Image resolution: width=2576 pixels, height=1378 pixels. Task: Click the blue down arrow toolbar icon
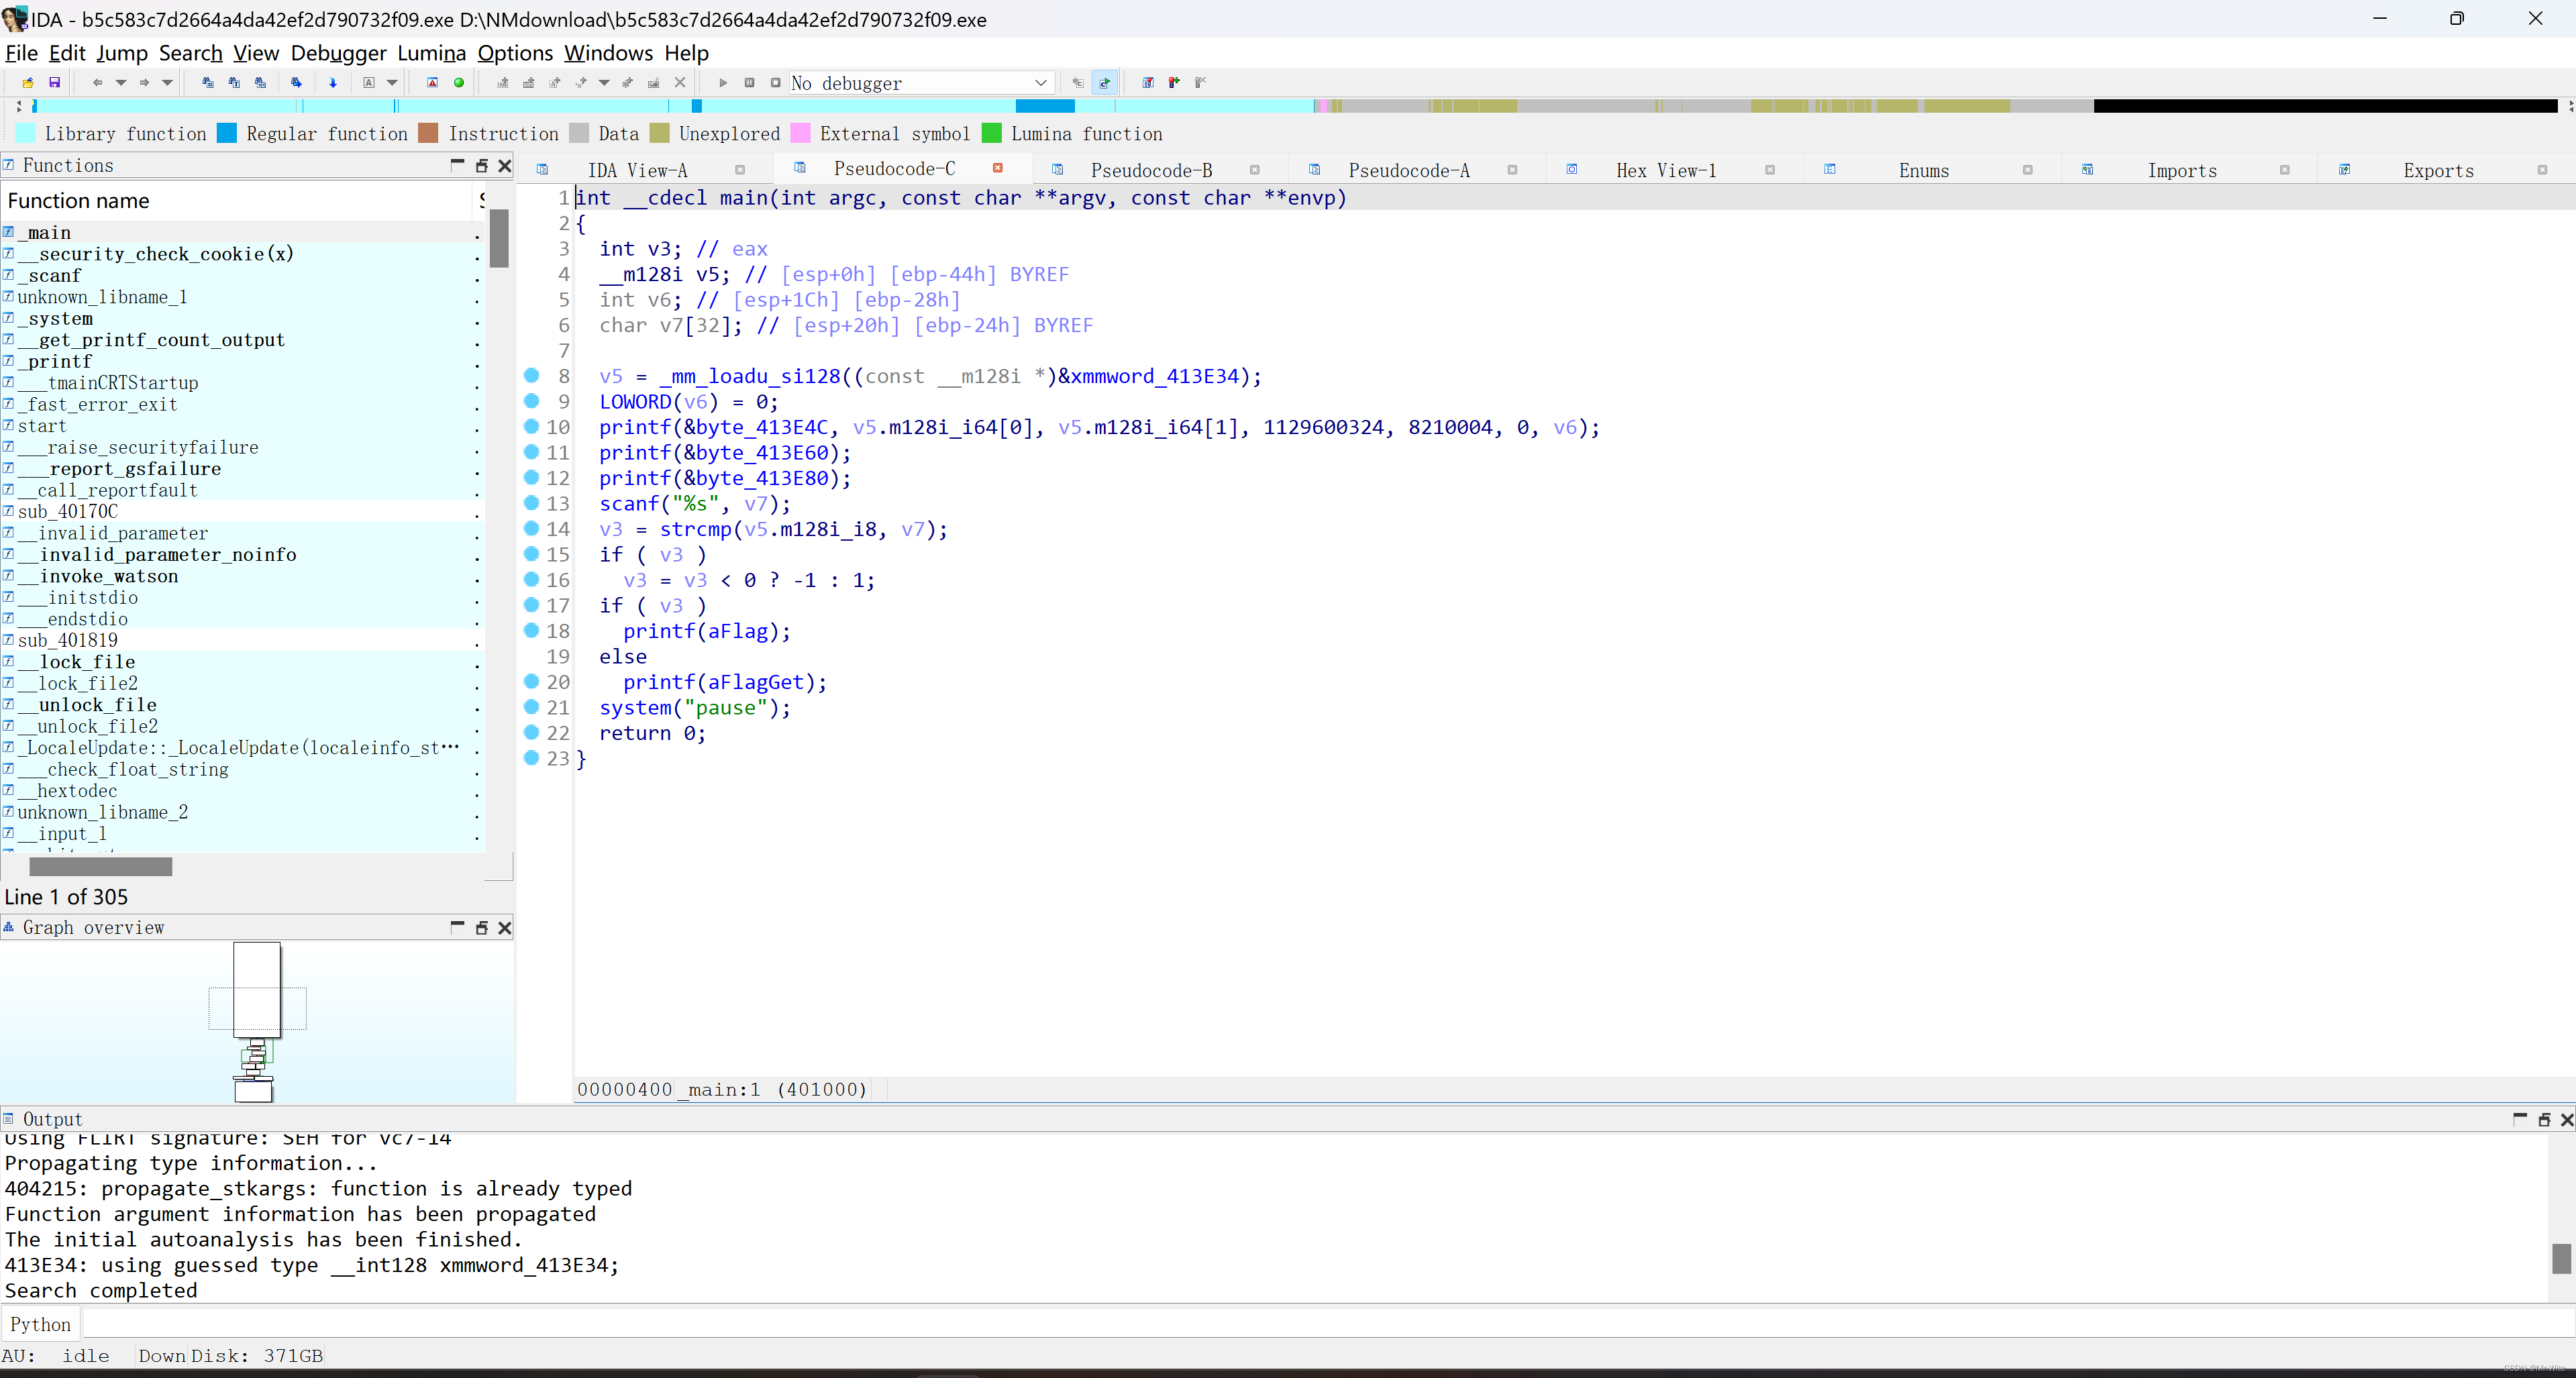pyautogui.click(x=333, y=83)
